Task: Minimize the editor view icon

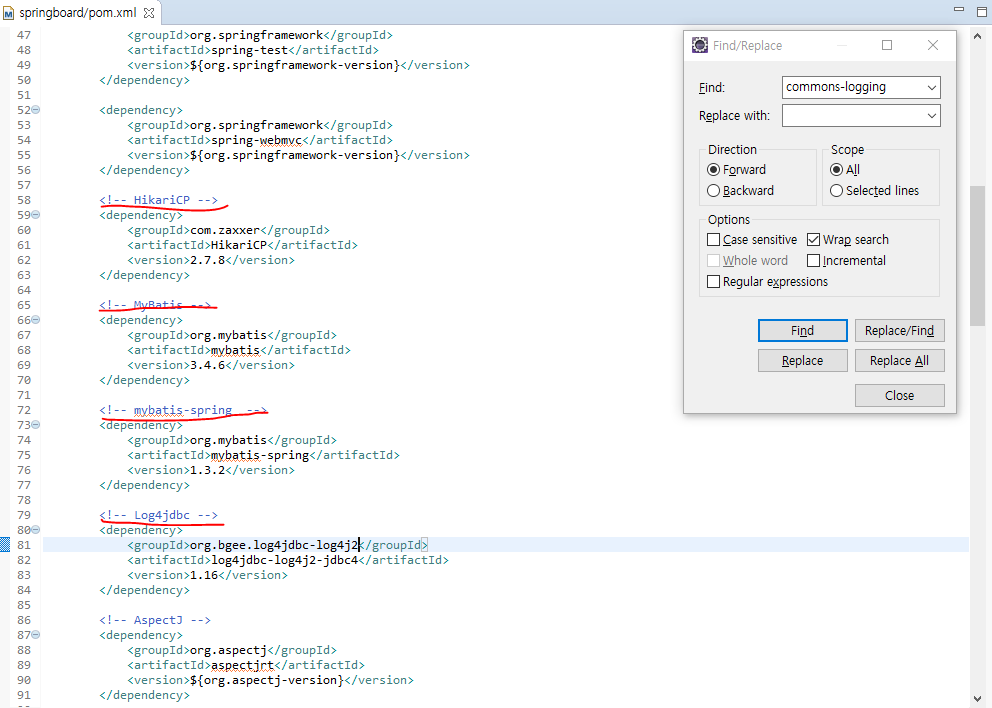Action: [959, 9]
